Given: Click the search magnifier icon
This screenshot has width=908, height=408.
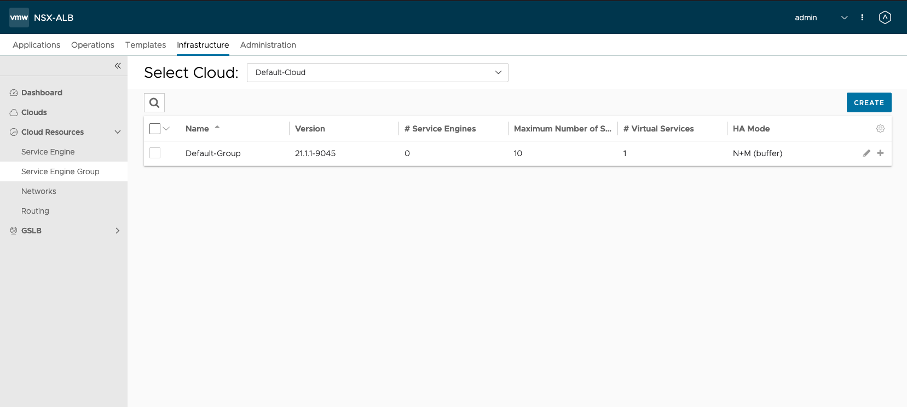Looking at the screenshot, I should pos(154,102).
